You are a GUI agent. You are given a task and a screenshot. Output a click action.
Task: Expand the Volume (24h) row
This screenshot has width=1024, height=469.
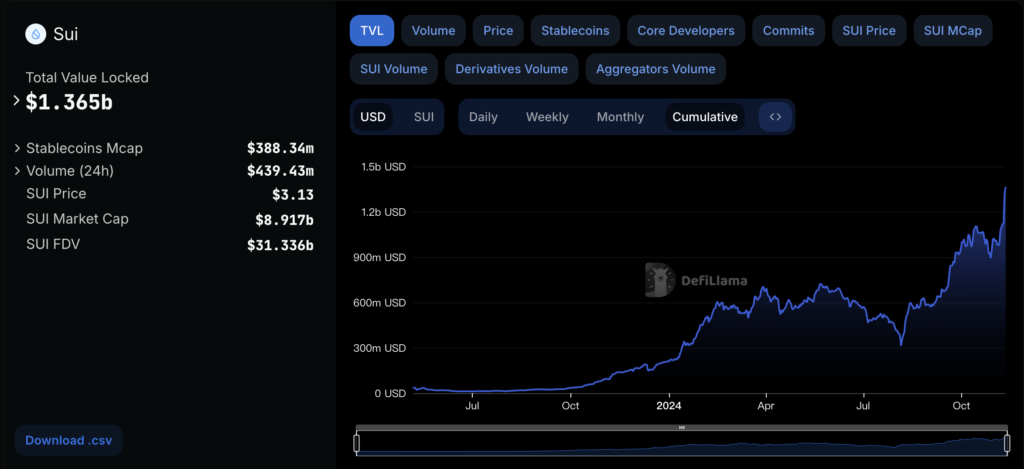point(17,171)
